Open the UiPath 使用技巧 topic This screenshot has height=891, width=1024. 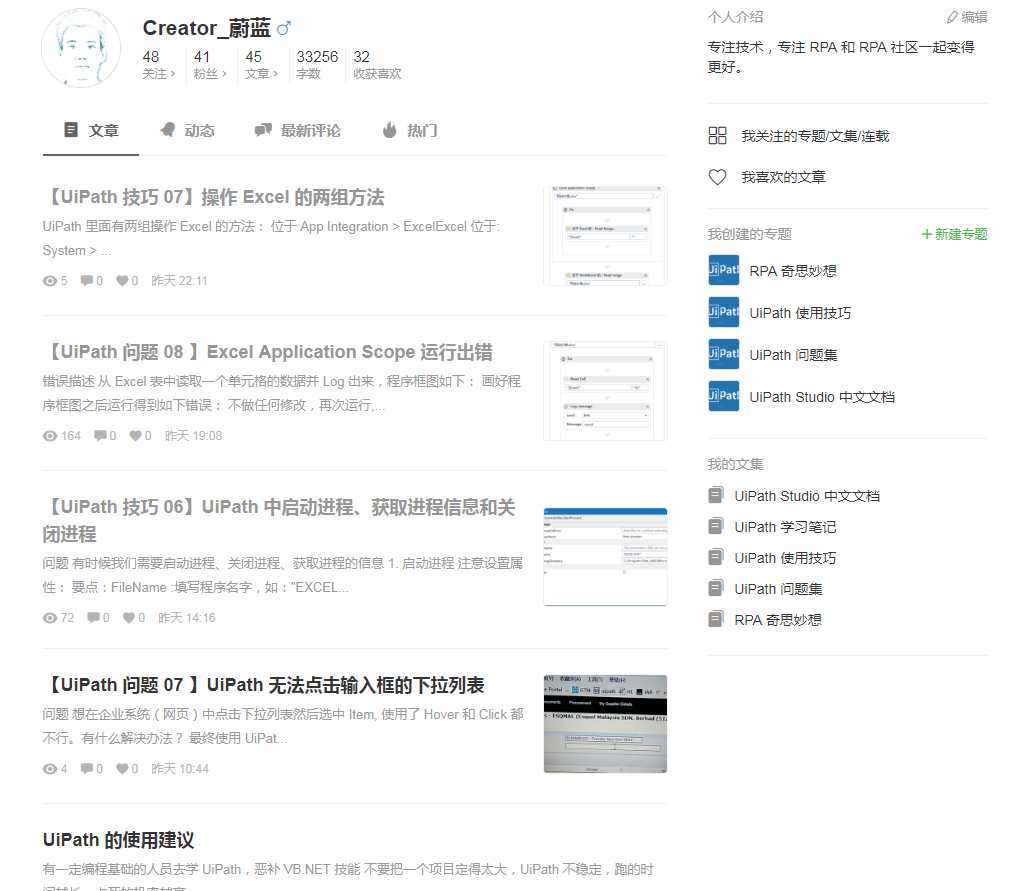[800, 313]
